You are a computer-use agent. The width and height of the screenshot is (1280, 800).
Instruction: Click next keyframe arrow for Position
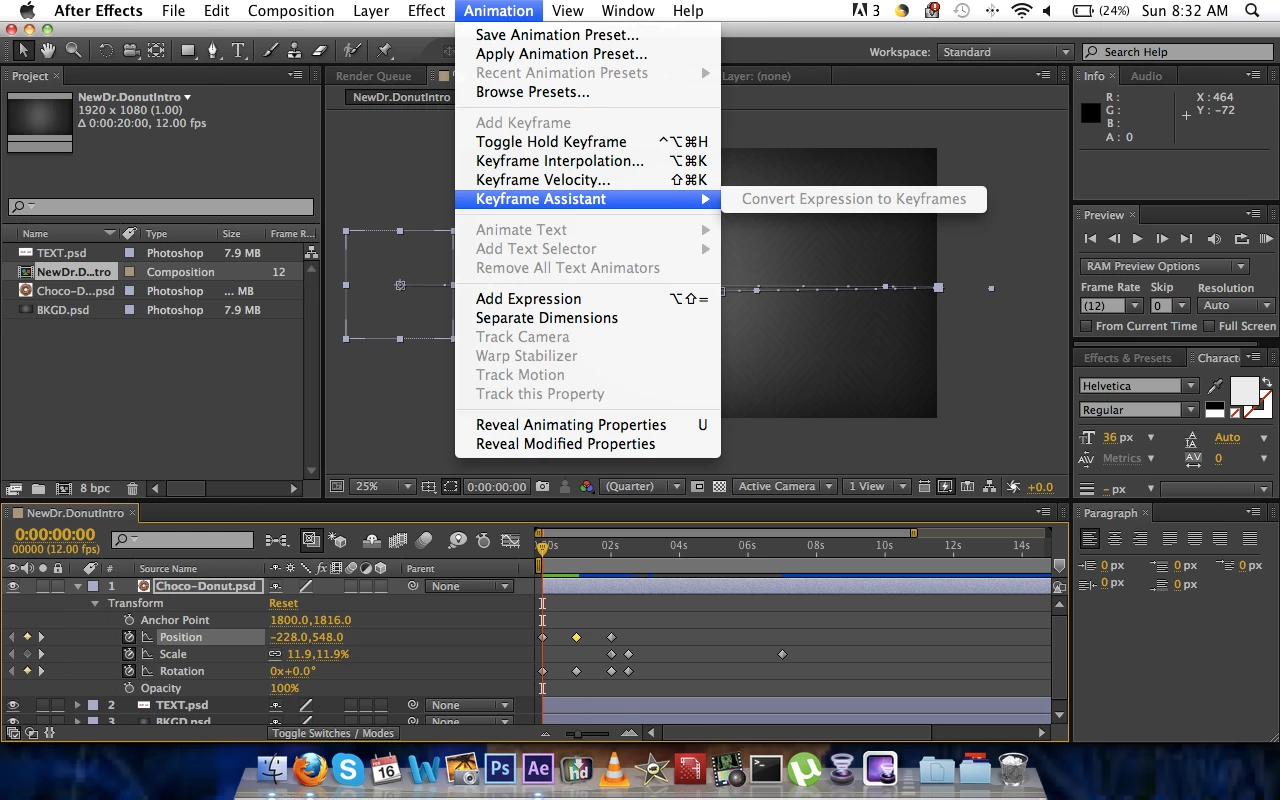[41, 637]
